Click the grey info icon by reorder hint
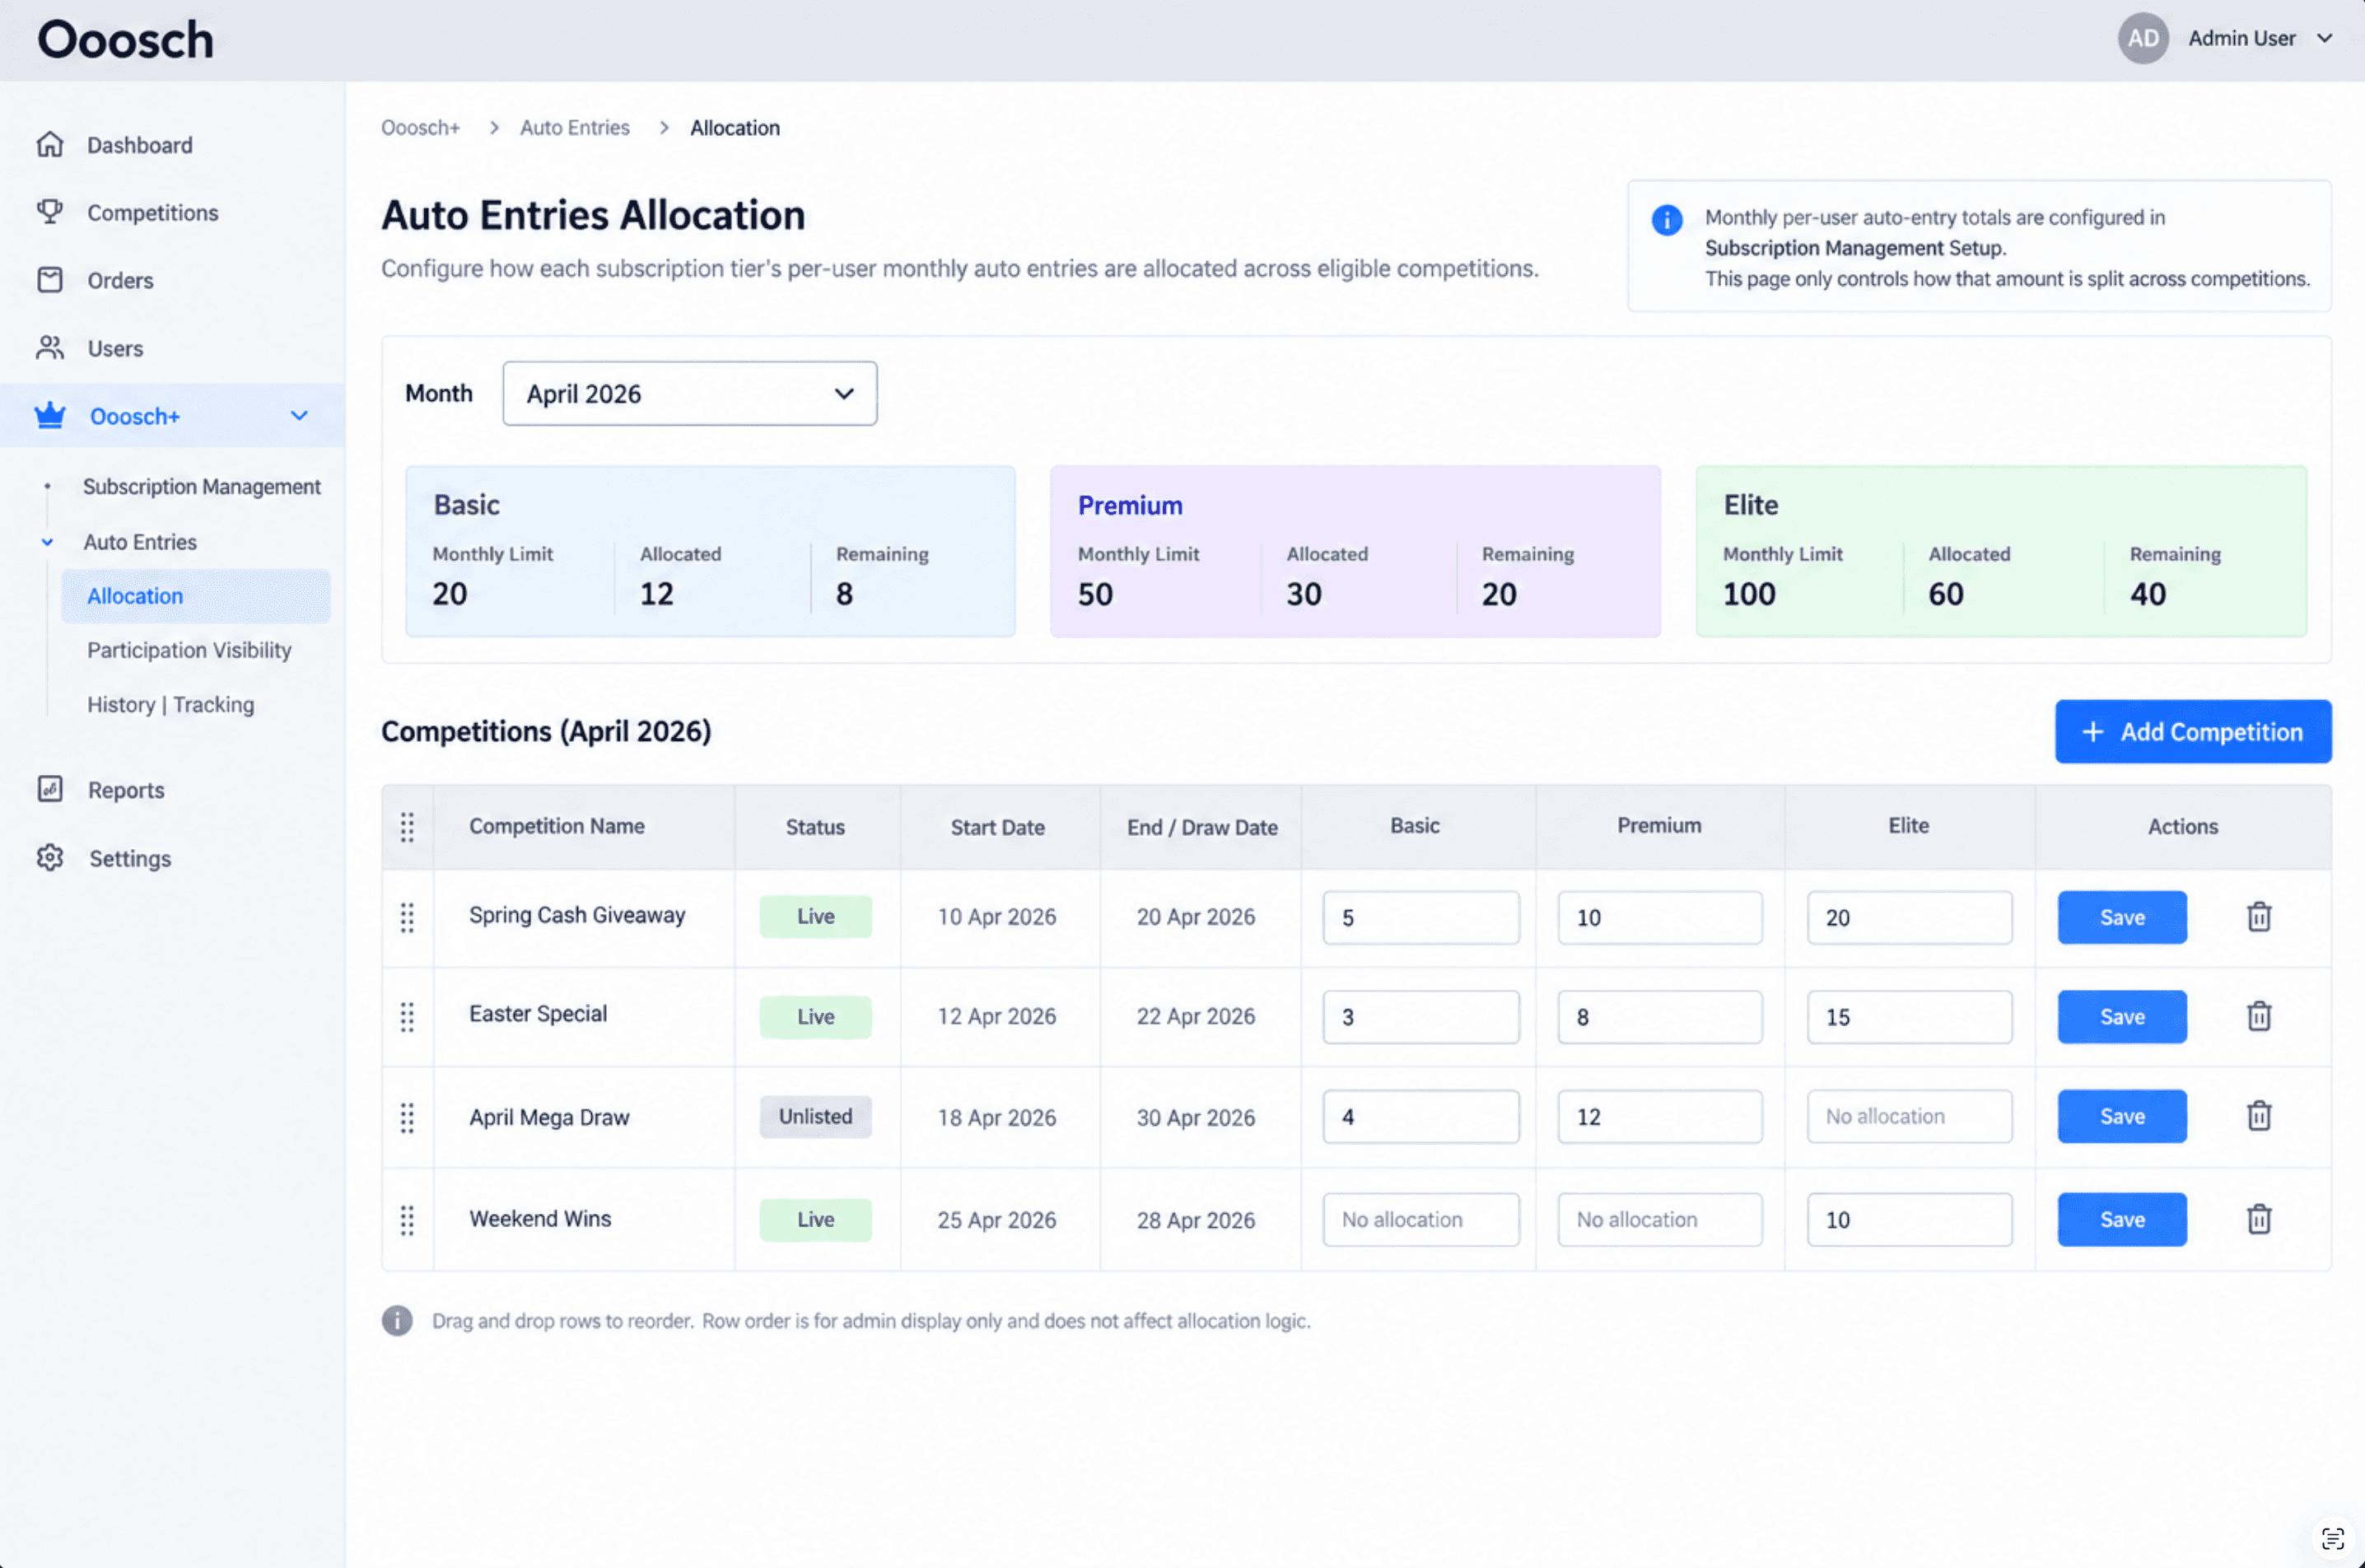The height and width of the screenshot is (1568, 2365). (x=397, y=1321)
